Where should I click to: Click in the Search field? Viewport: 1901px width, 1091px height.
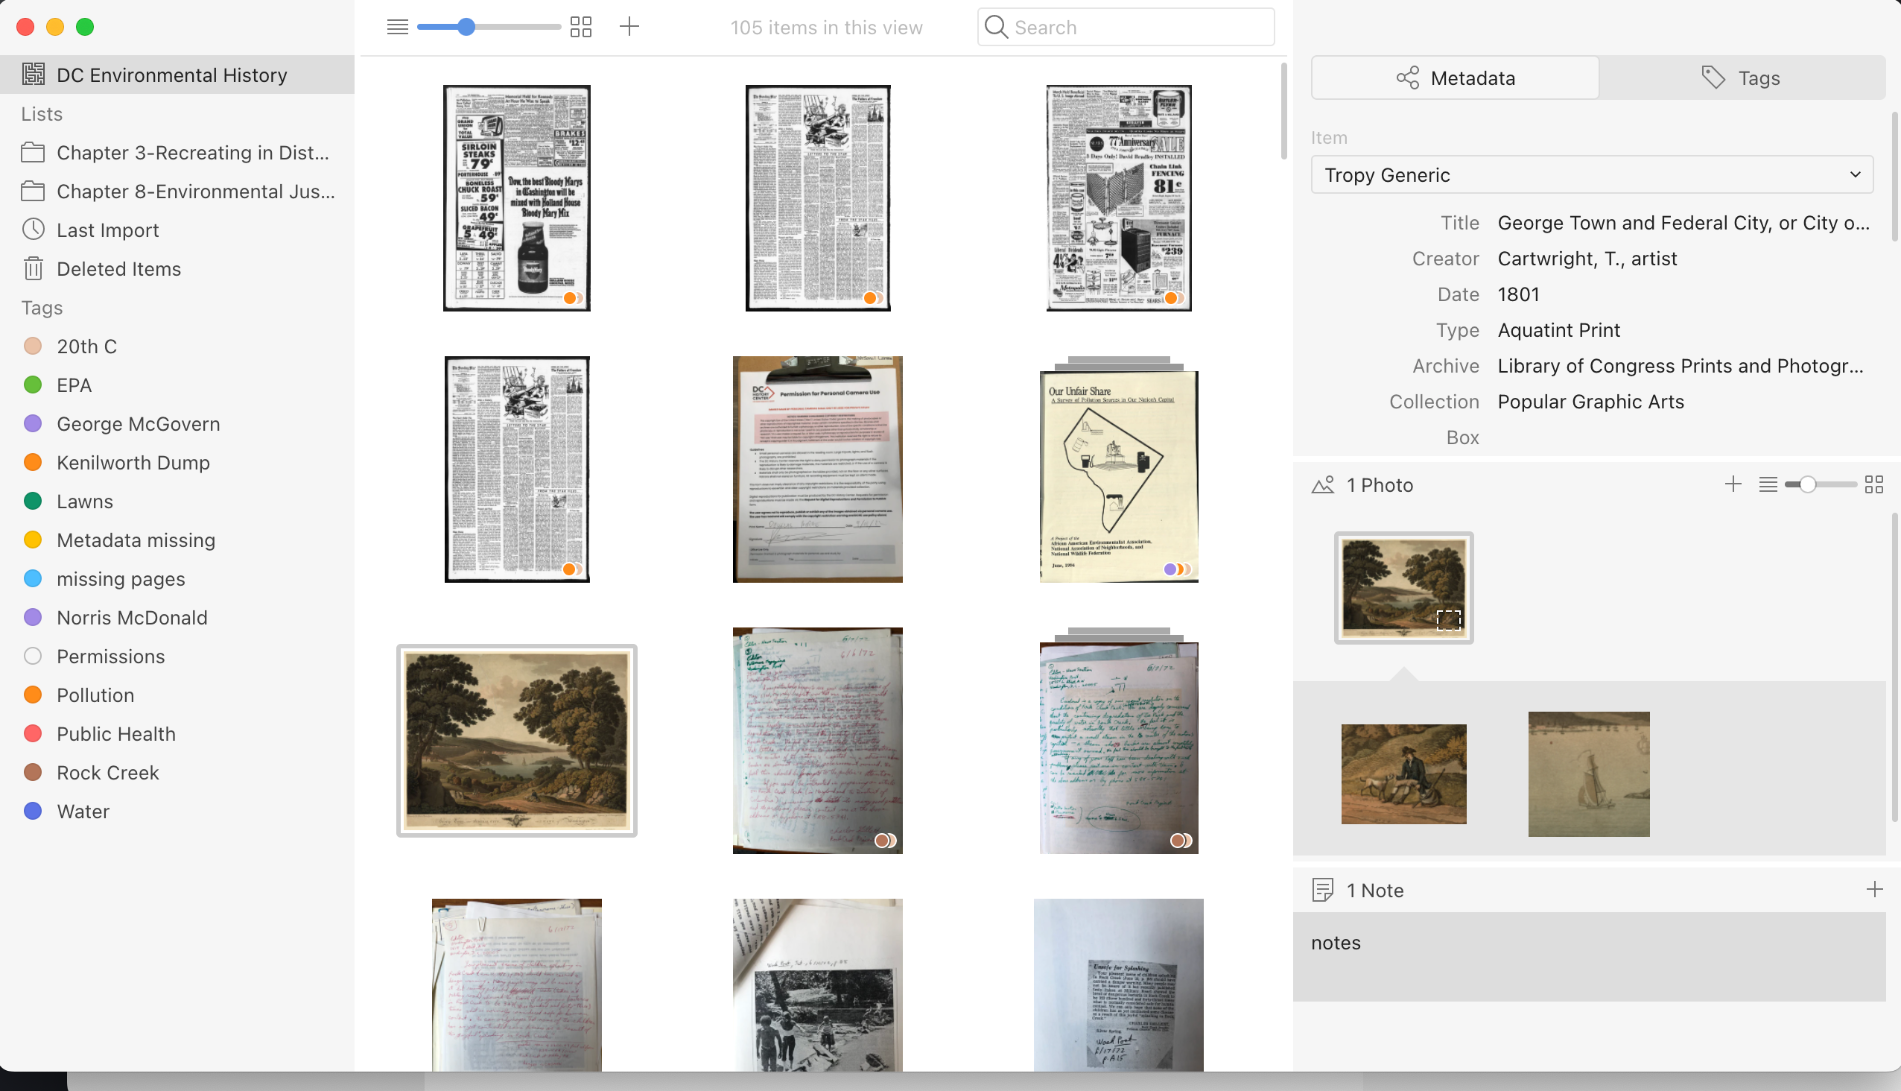click(1126, 27)
